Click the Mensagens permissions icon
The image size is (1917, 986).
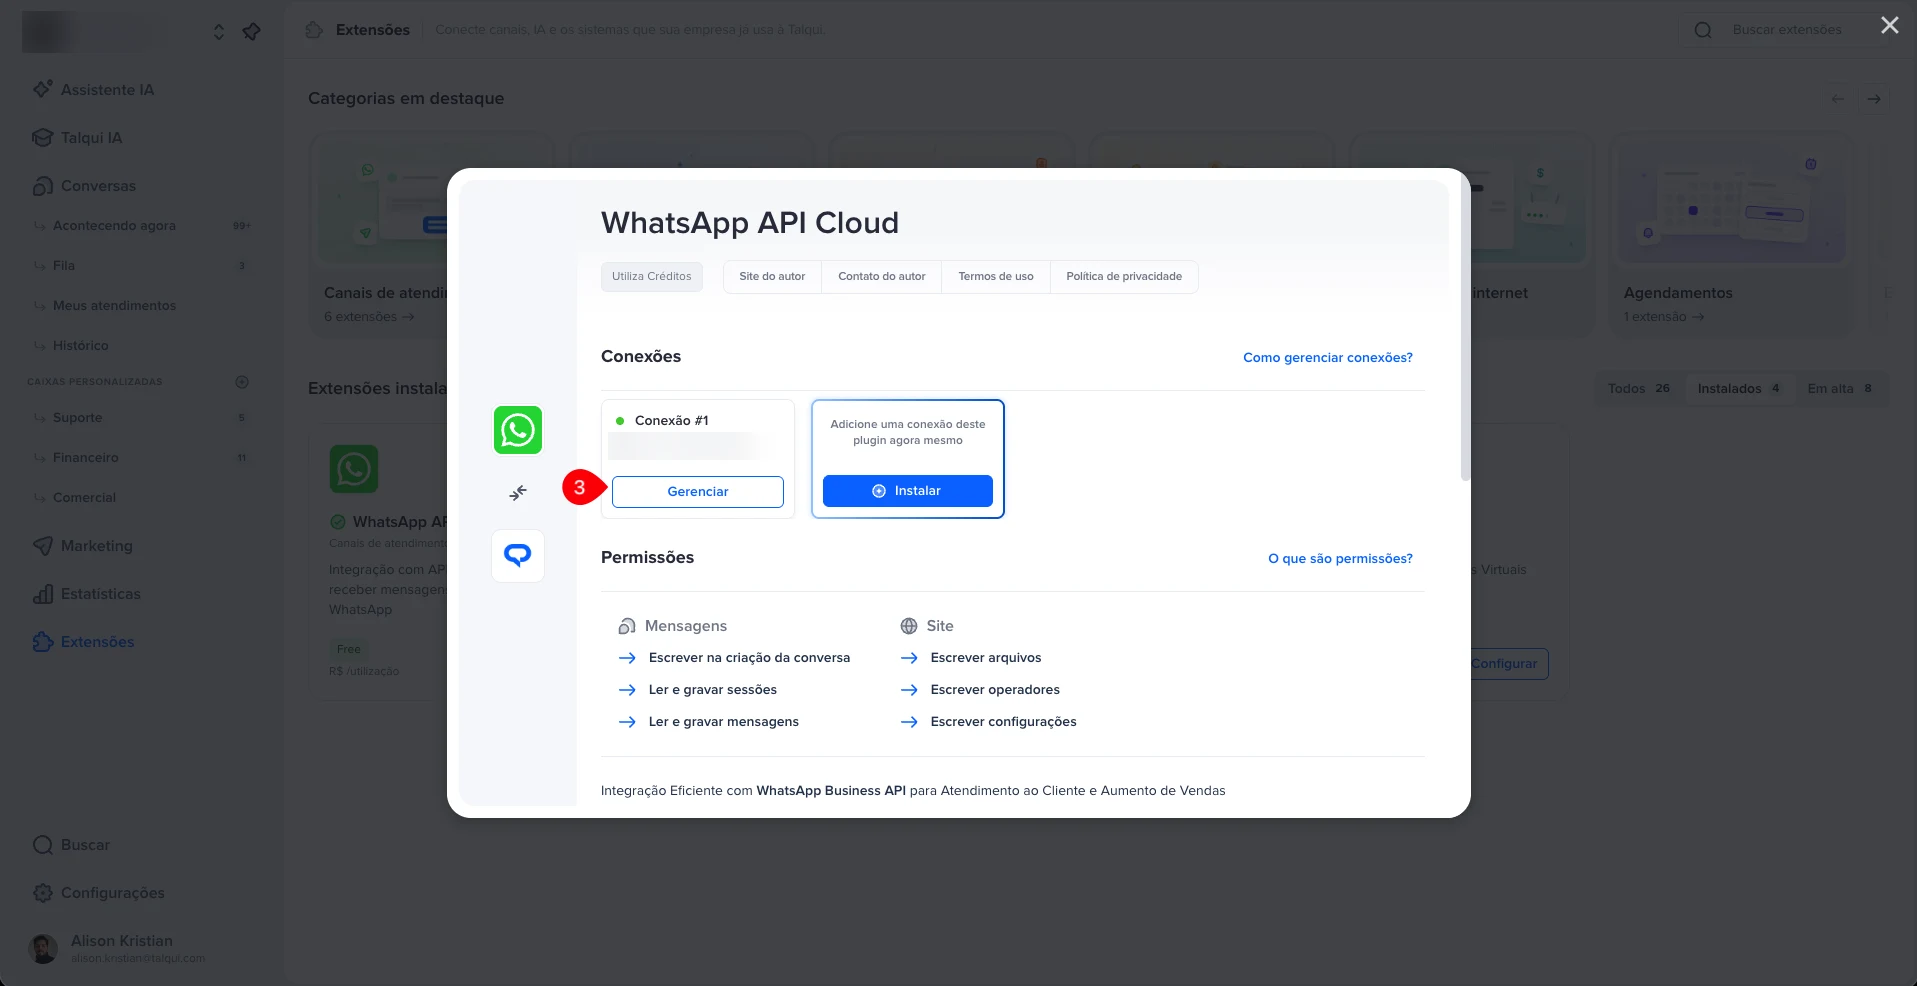(x=627, y=626)
